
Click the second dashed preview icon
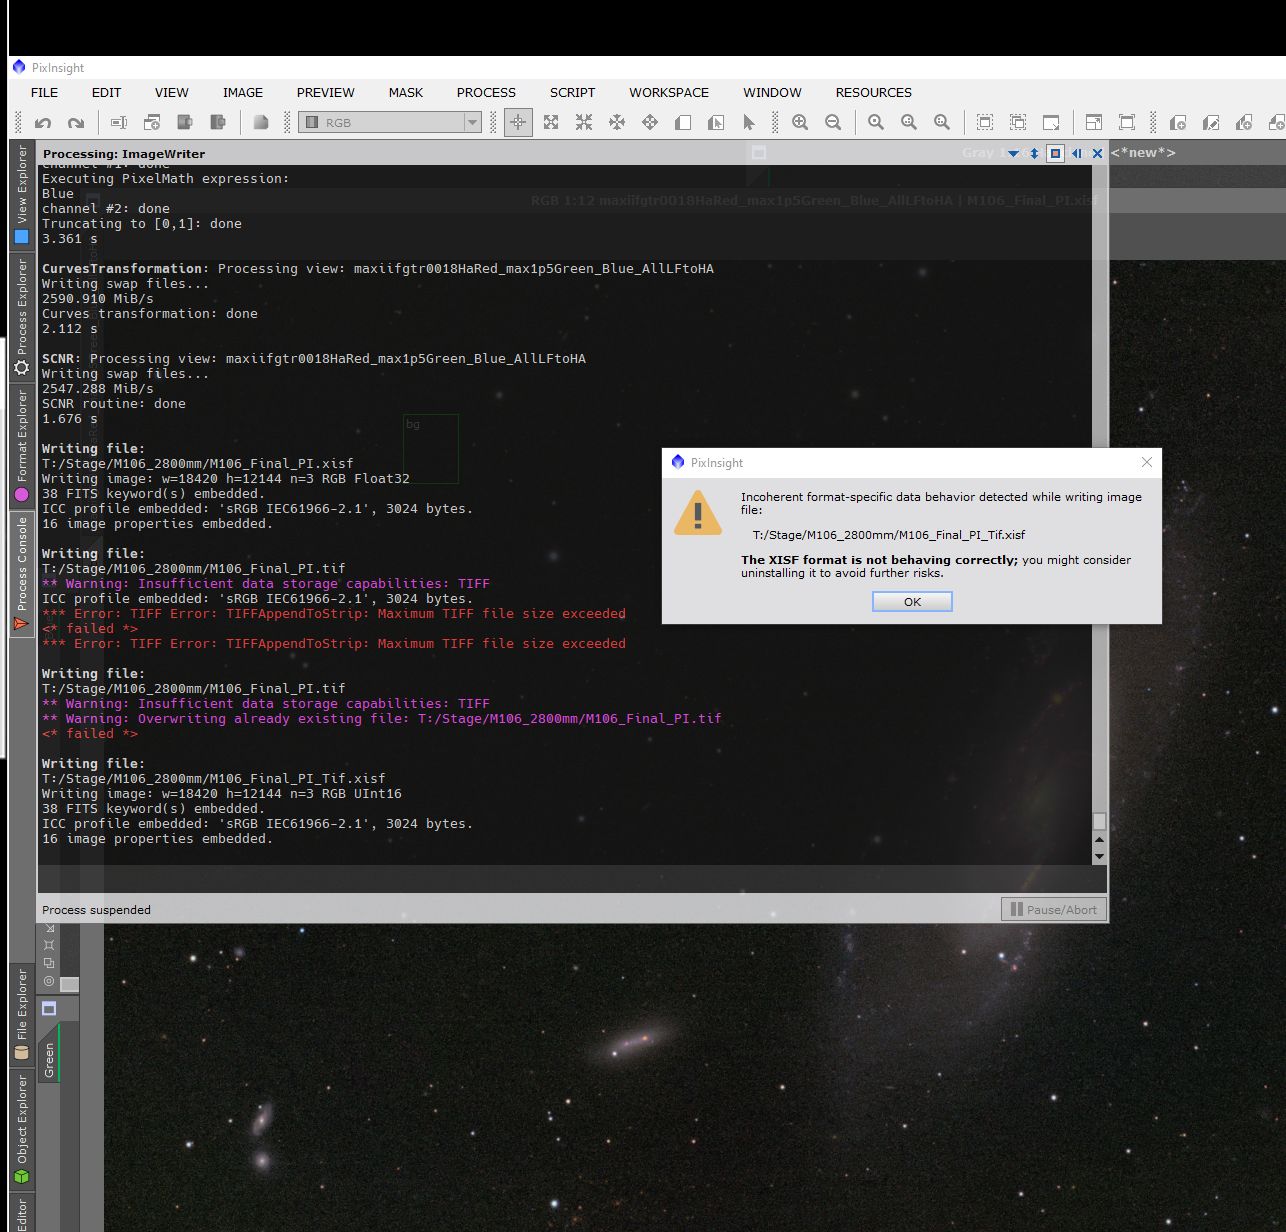[x=1018, y=122]
